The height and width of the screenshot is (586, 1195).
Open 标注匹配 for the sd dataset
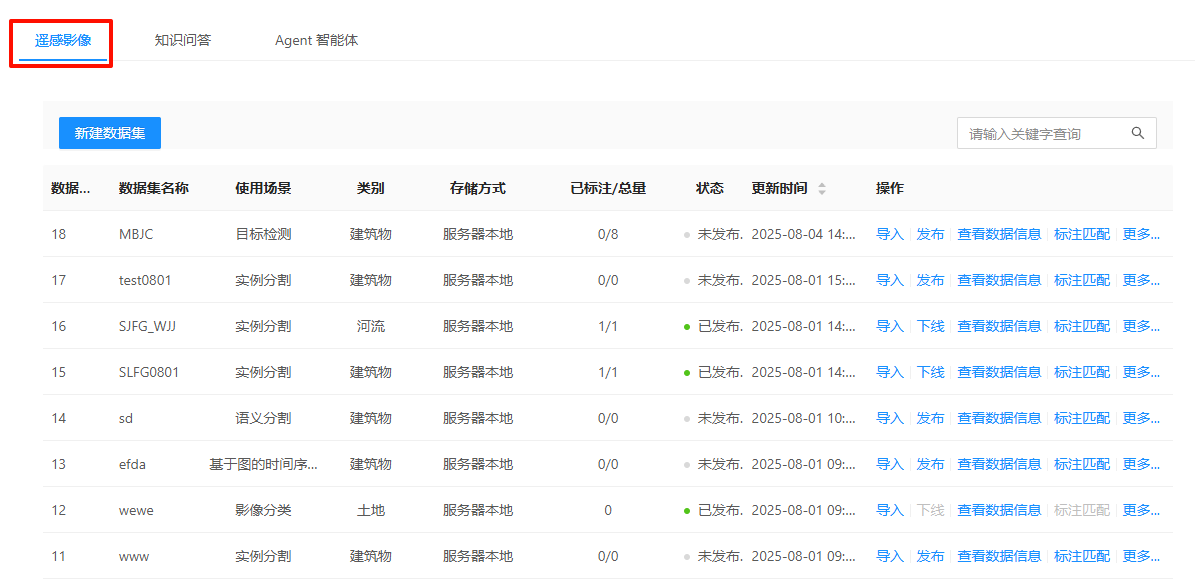(1082, 418)
